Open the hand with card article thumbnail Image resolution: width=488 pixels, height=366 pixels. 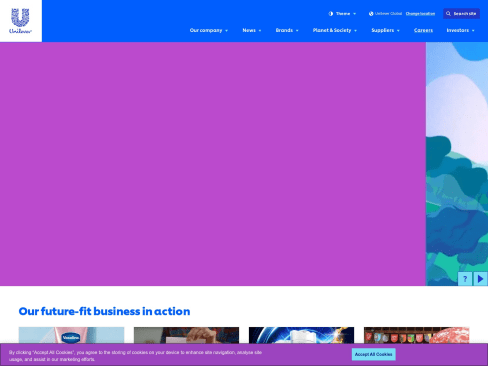click(x=186, y=335)
